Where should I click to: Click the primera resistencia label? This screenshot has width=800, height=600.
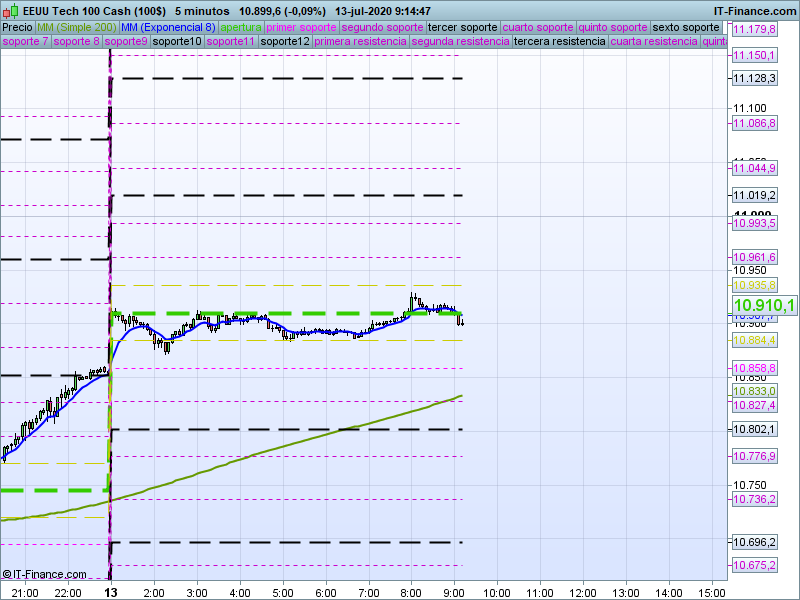360,42
